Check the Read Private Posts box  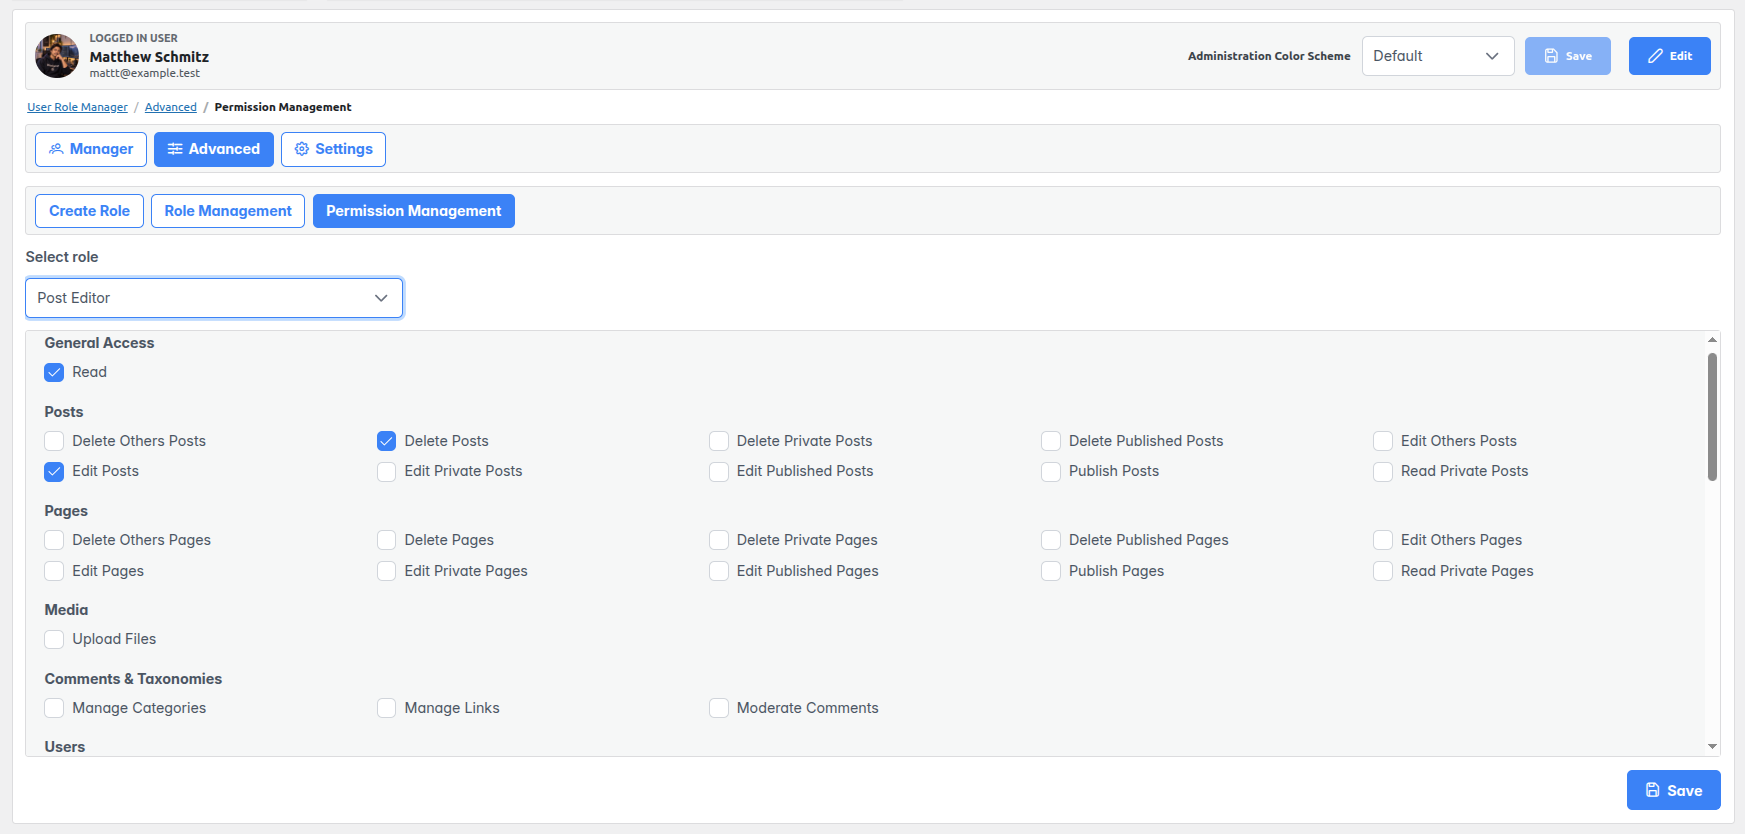pos(1382,471)
